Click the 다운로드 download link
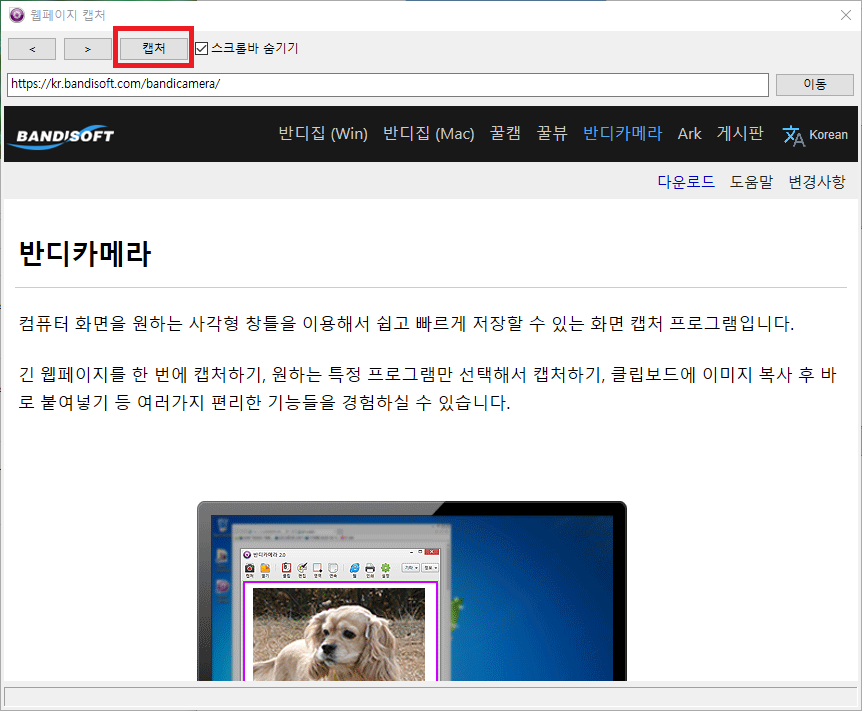The height and width of the screenshot is (711, 862). coord(686,181)
